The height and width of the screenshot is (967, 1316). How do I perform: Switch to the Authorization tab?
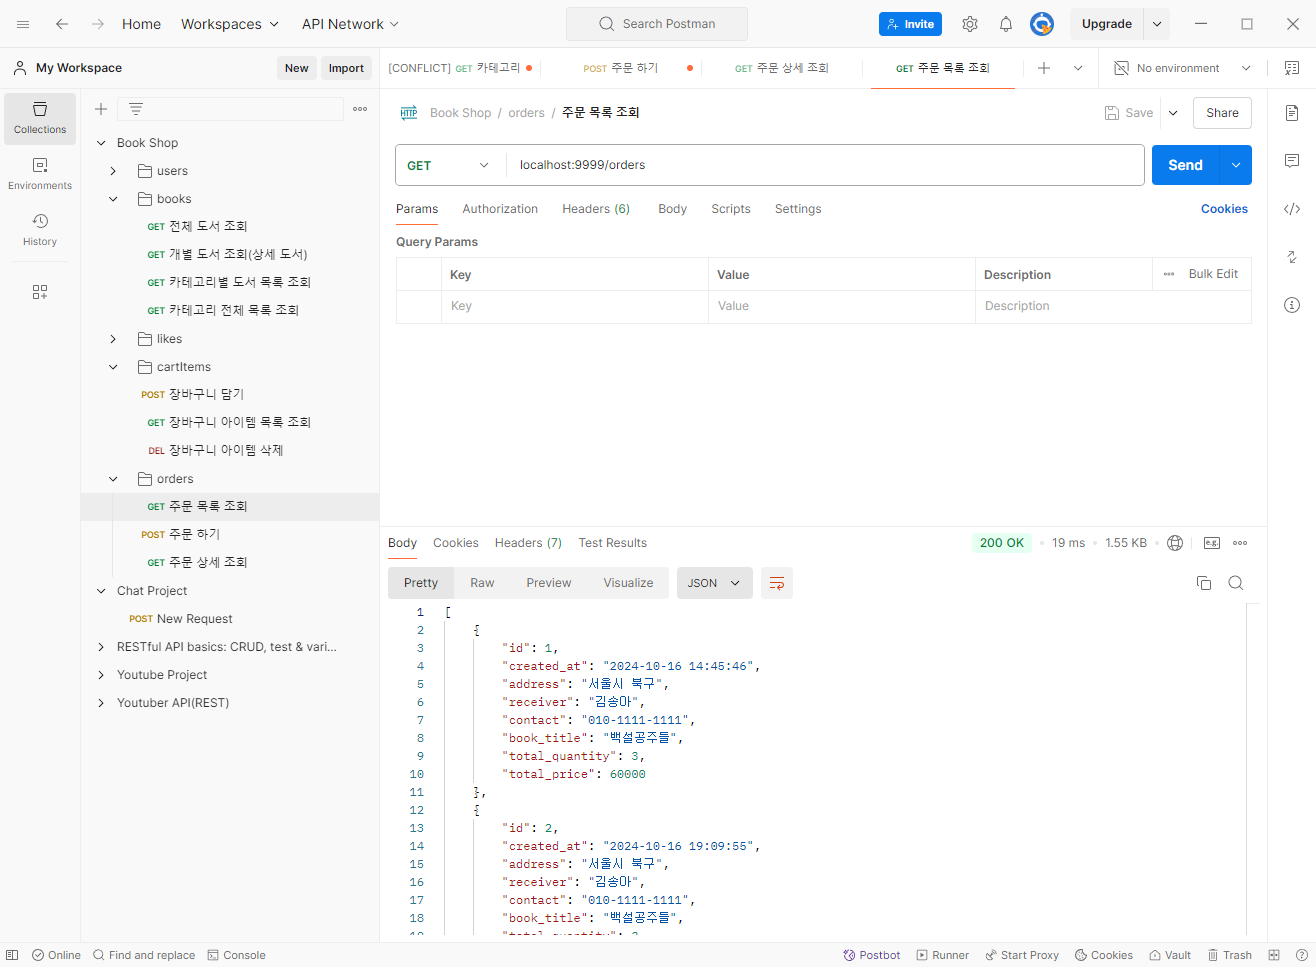pyautogui.click(x=500, y=209)
